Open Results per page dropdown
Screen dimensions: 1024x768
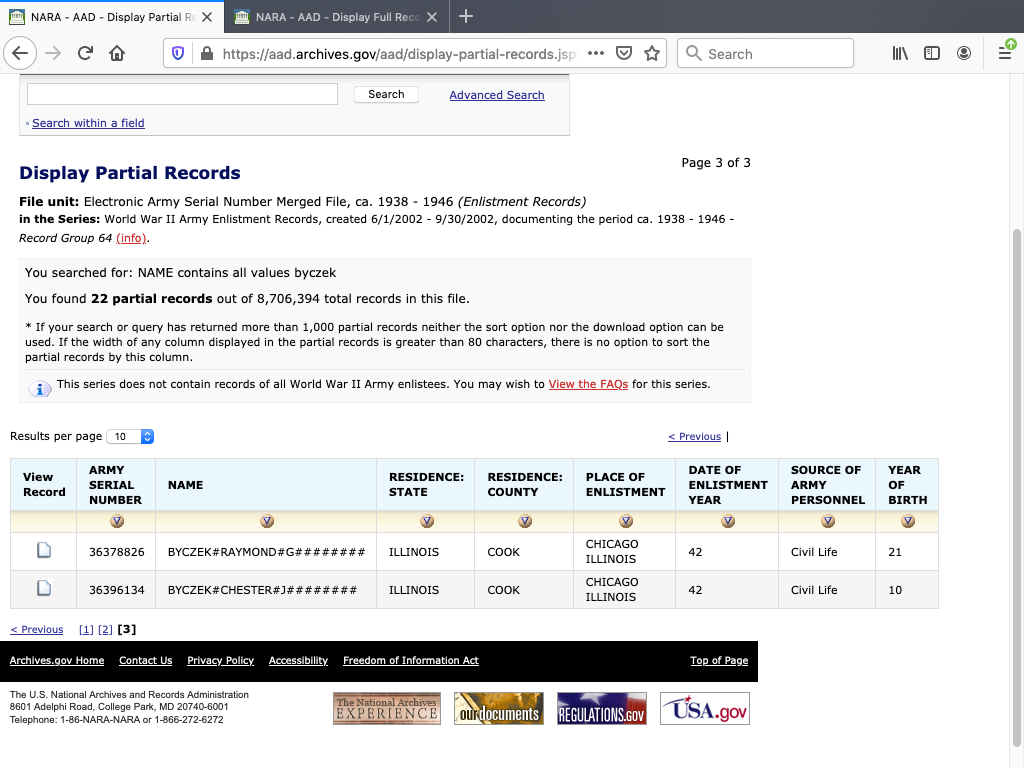(131, 437)
